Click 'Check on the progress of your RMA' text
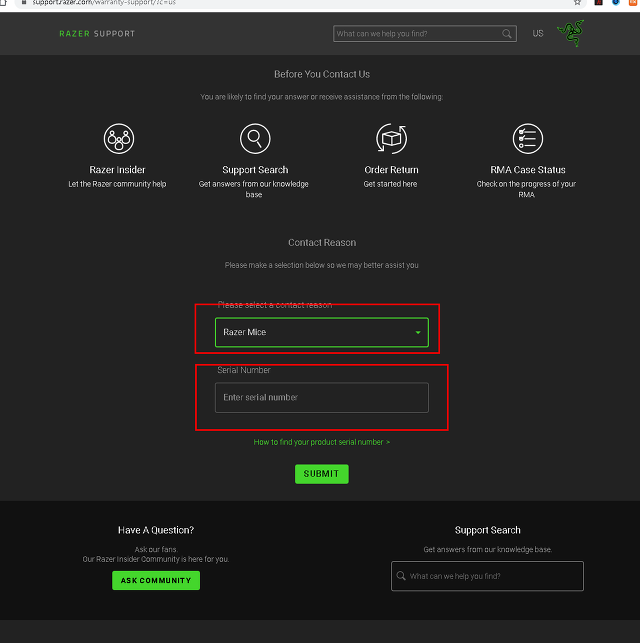This screenshot has width=640, height=643. [526, 189]
